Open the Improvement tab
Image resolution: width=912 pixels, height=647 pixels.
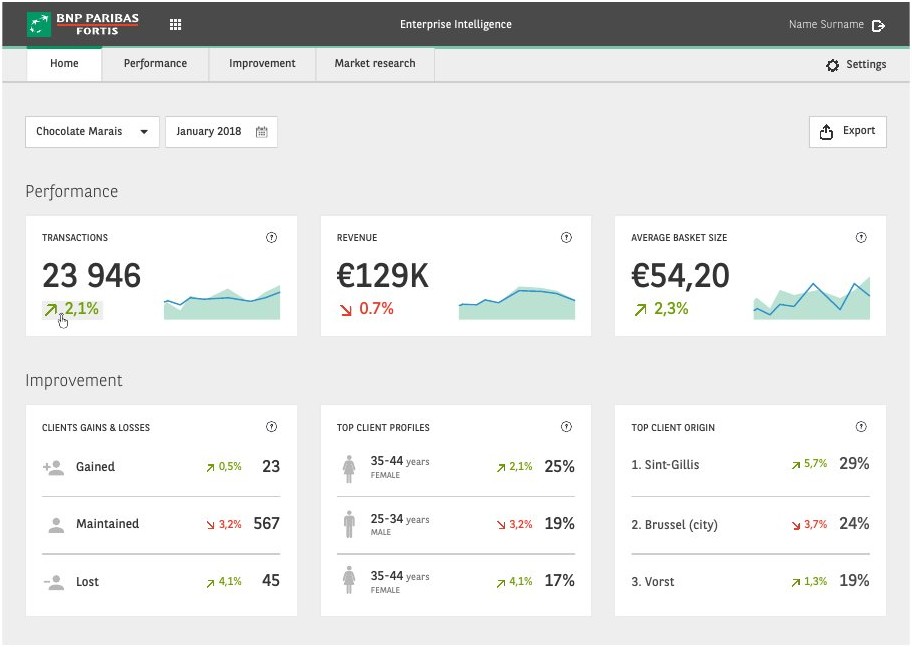point(262,63)
